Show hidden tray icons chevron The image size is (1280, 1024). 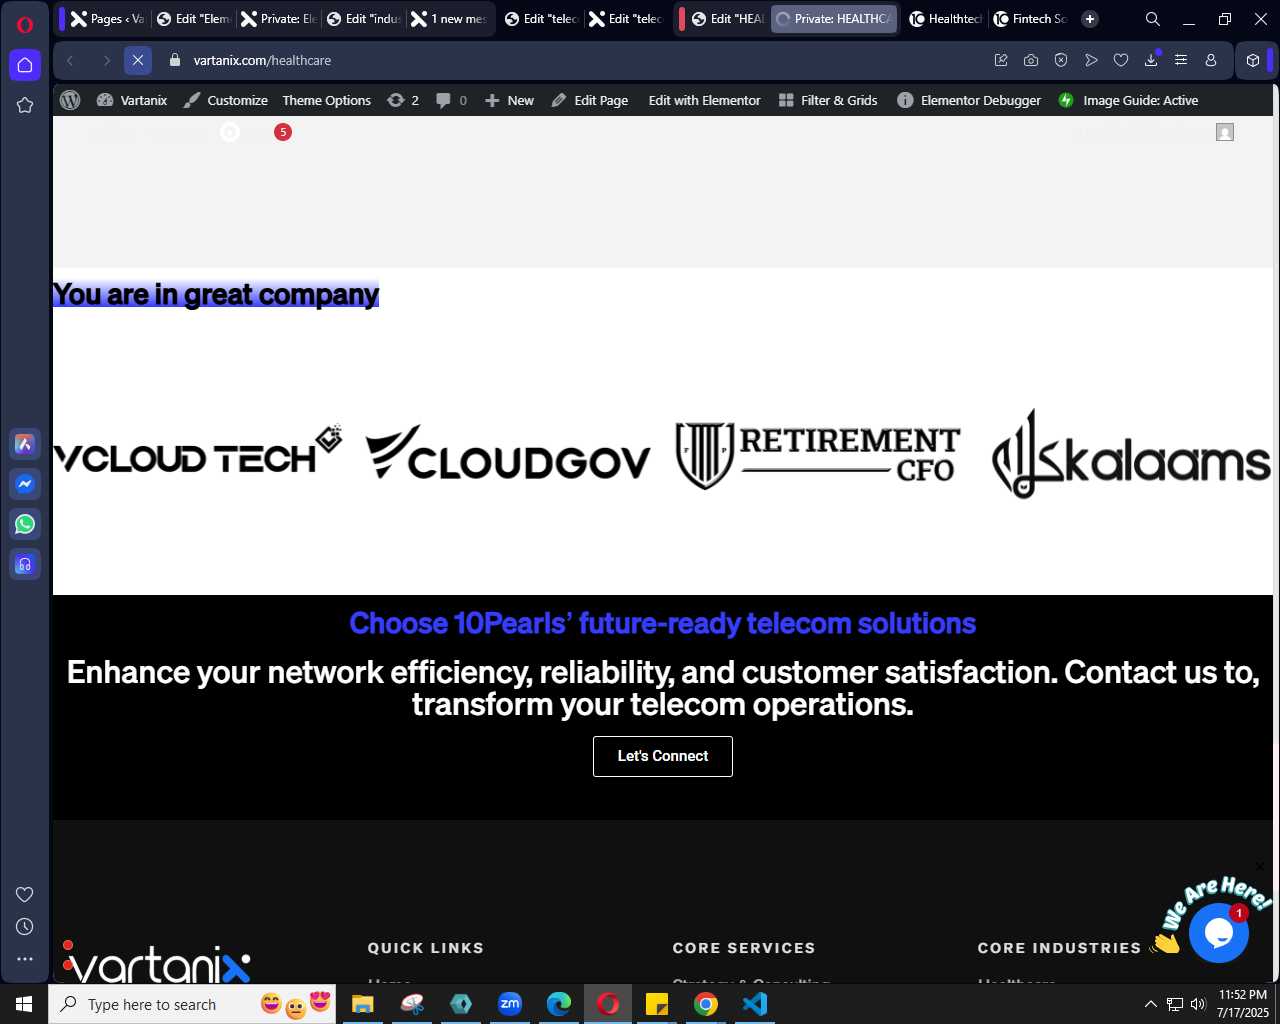click(x=1150, y=1004)
